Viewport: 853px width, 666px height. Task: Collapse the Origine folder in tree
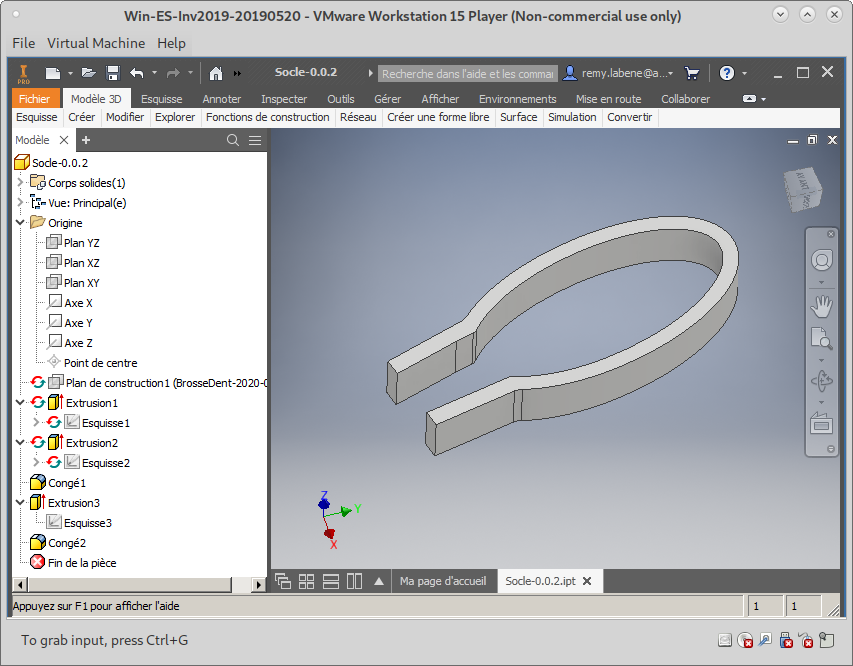coord(21,223)
